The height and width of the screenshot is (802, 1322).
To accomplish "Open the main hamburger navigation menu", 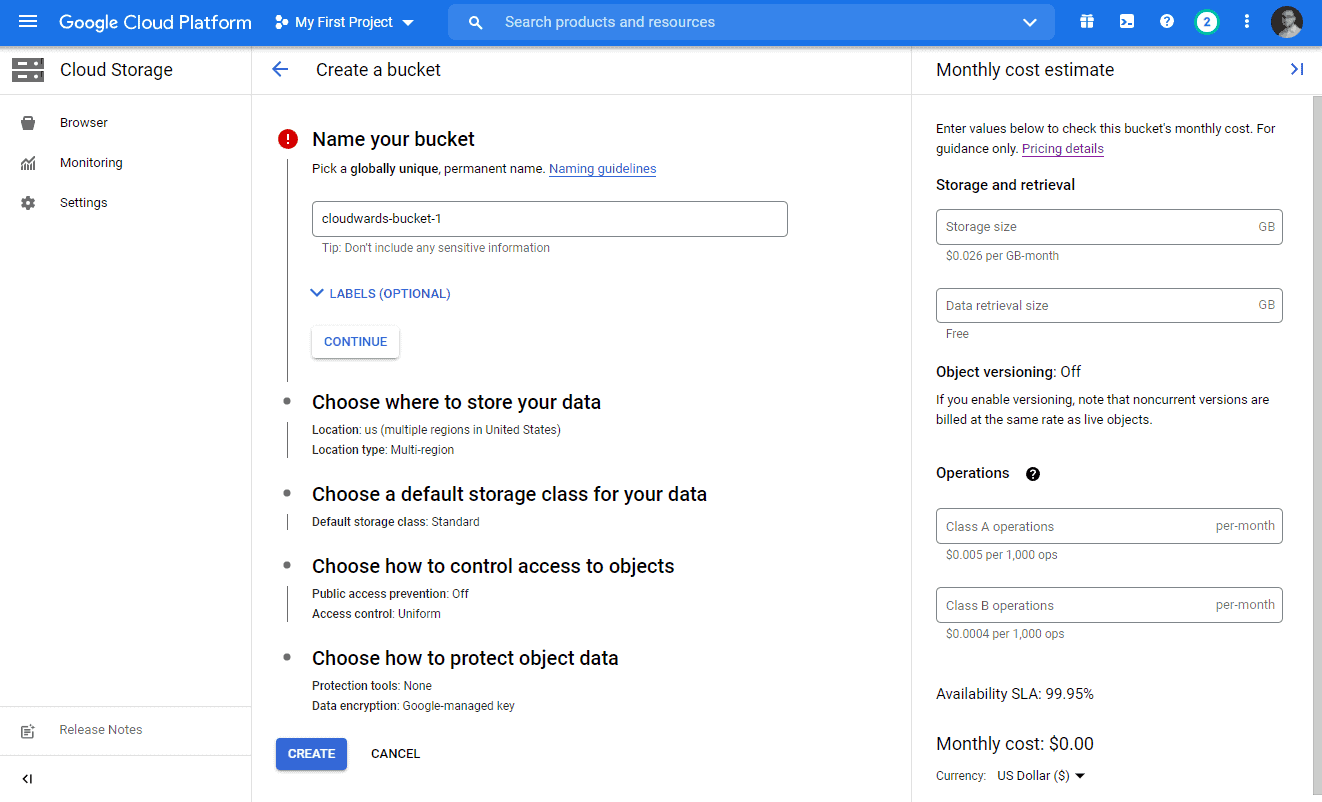I will click(x=28, y=22).
